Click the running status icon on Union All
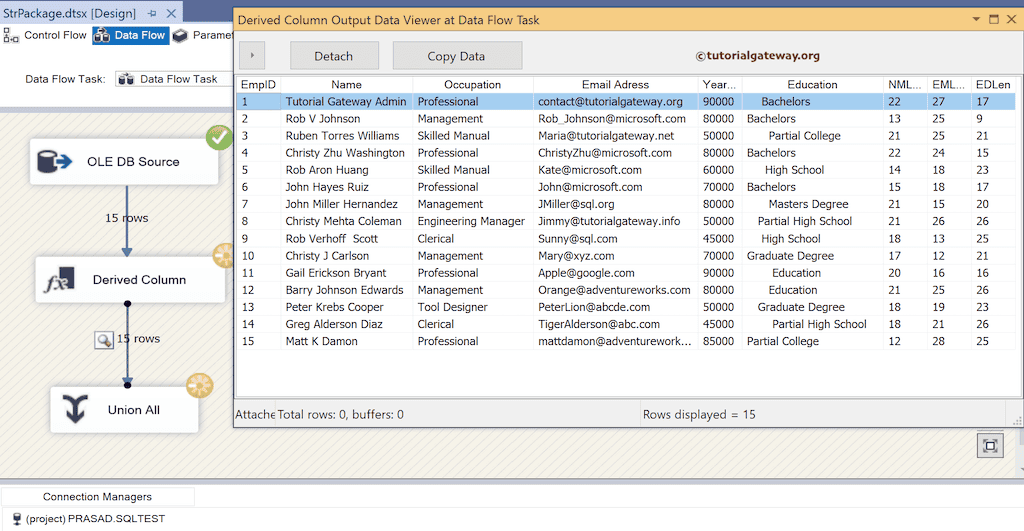Image resolution: width=1024 pixels, height=531 pixels. (x=199, y=385)
